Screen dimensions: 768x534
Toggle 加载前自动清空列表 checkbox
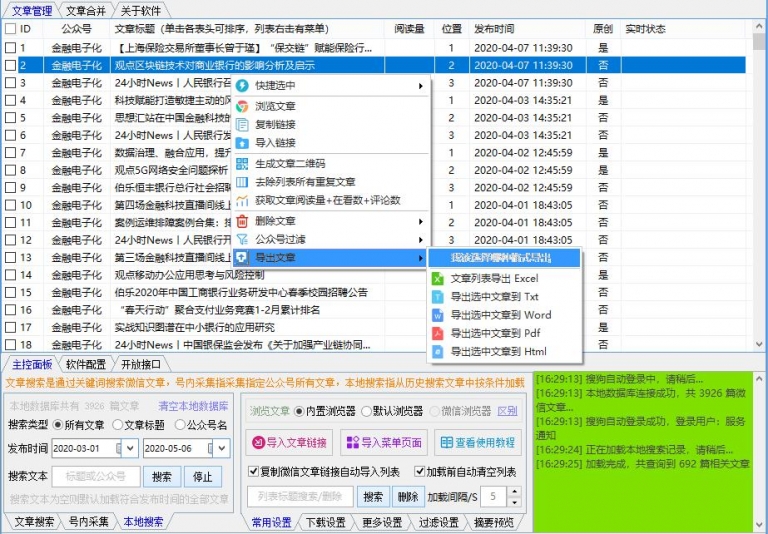pyautogui.click(x=419, y=472)
